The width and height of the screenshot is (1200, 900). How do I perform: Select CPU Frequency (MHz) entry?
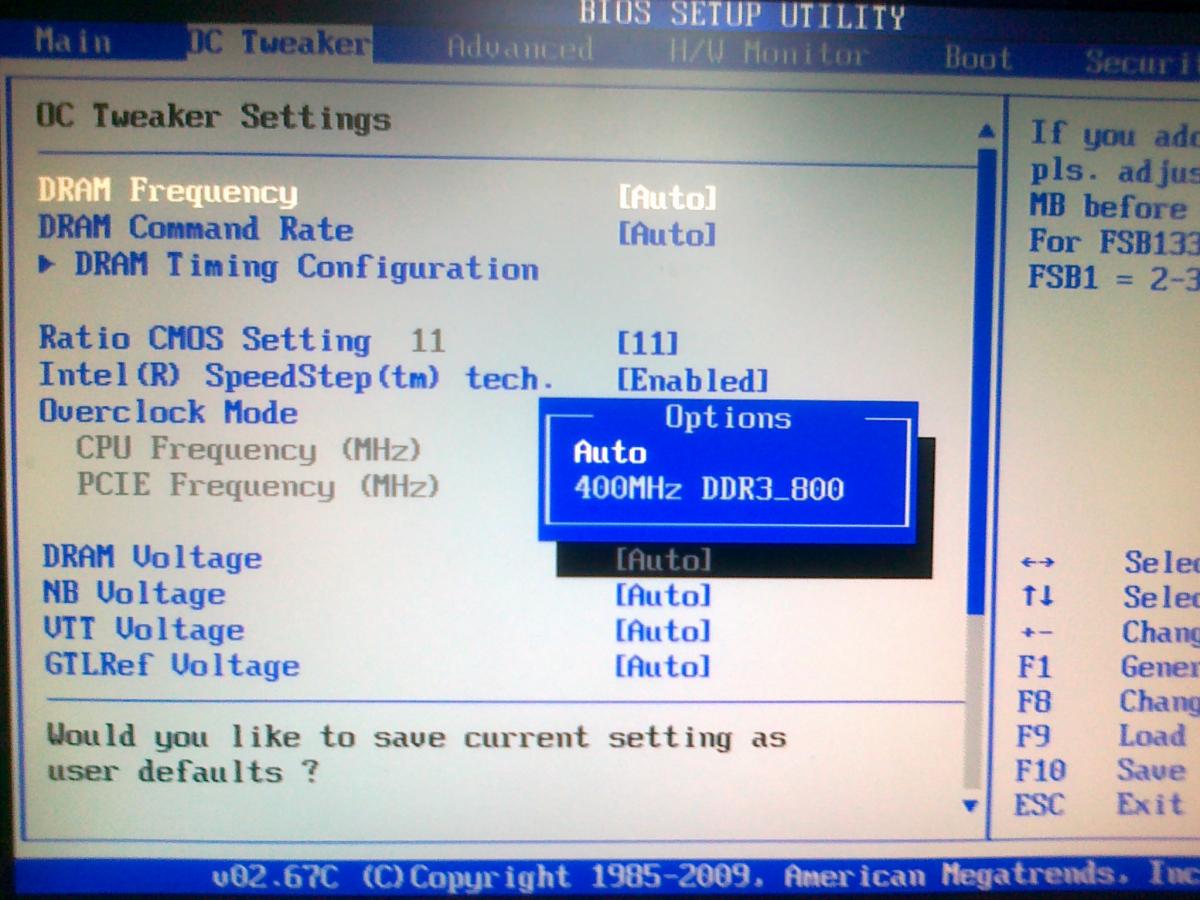click(249, 449)
